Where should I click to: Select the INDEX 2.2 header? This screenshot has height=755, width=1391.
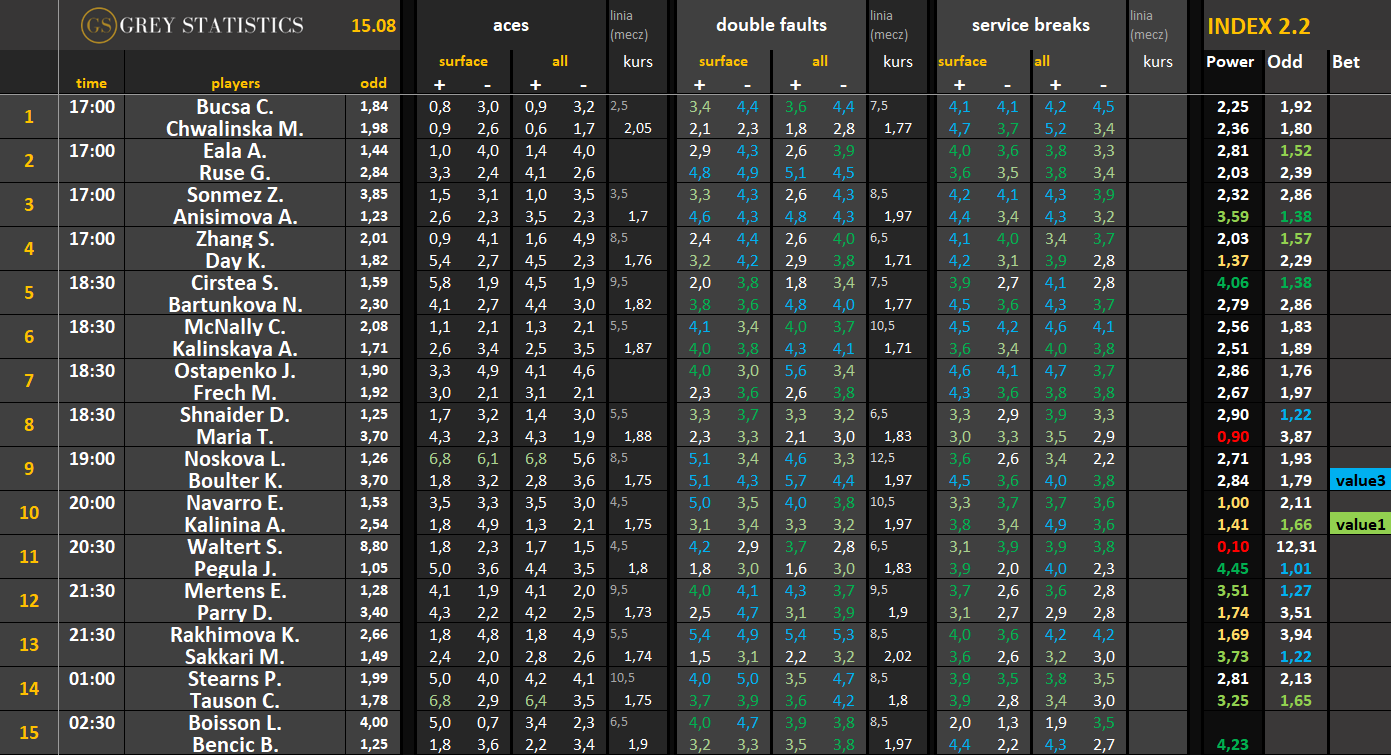[1259, 27]
